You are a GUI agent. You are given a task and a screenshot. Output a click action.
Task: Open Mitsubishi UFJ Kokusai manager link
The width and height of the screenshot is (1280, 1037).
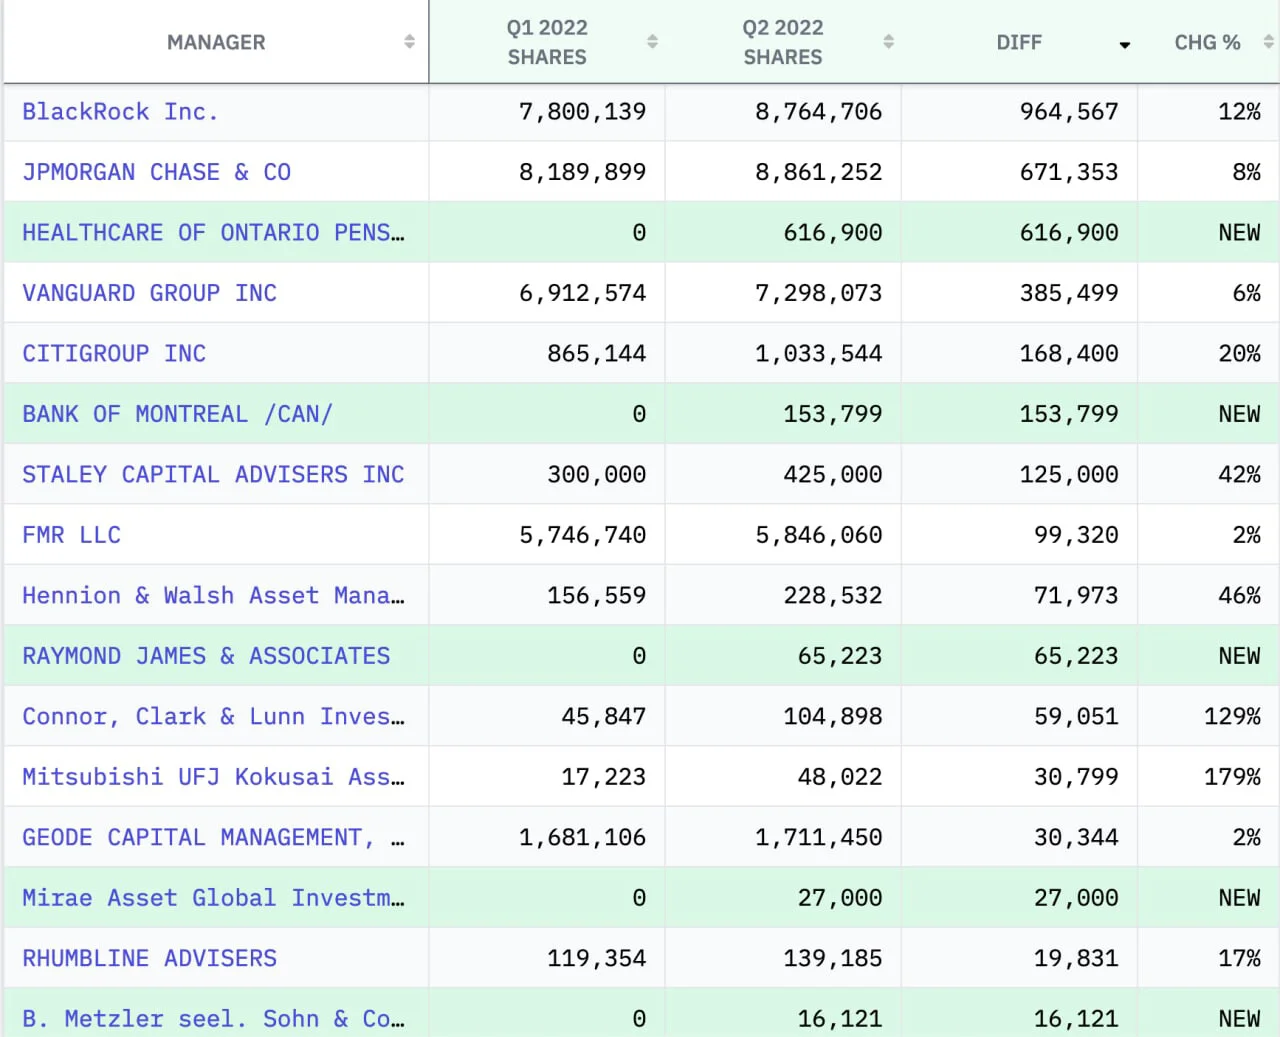[214, 777]
